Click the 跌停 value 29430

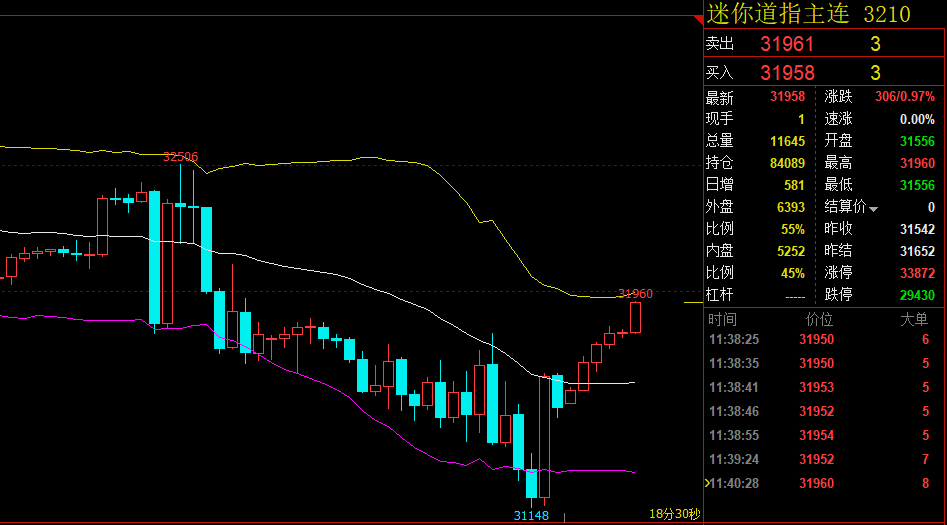click(x=917, y=295)
